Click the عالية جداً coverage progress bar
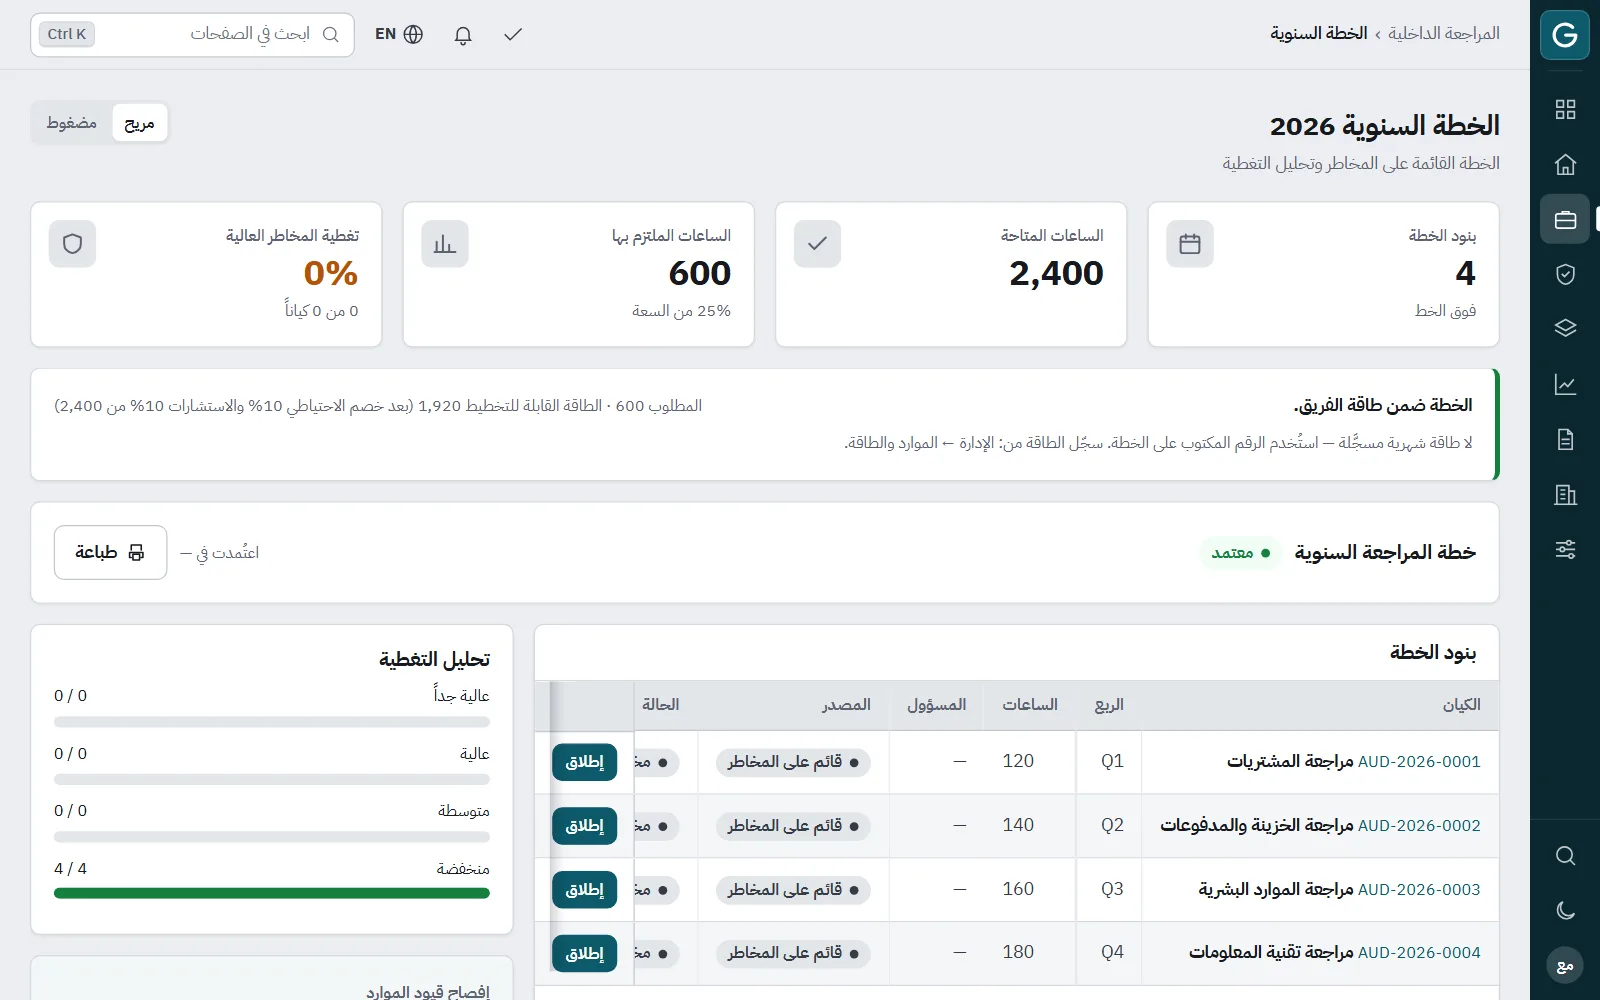1600x1000 pixels. [272, 721]
